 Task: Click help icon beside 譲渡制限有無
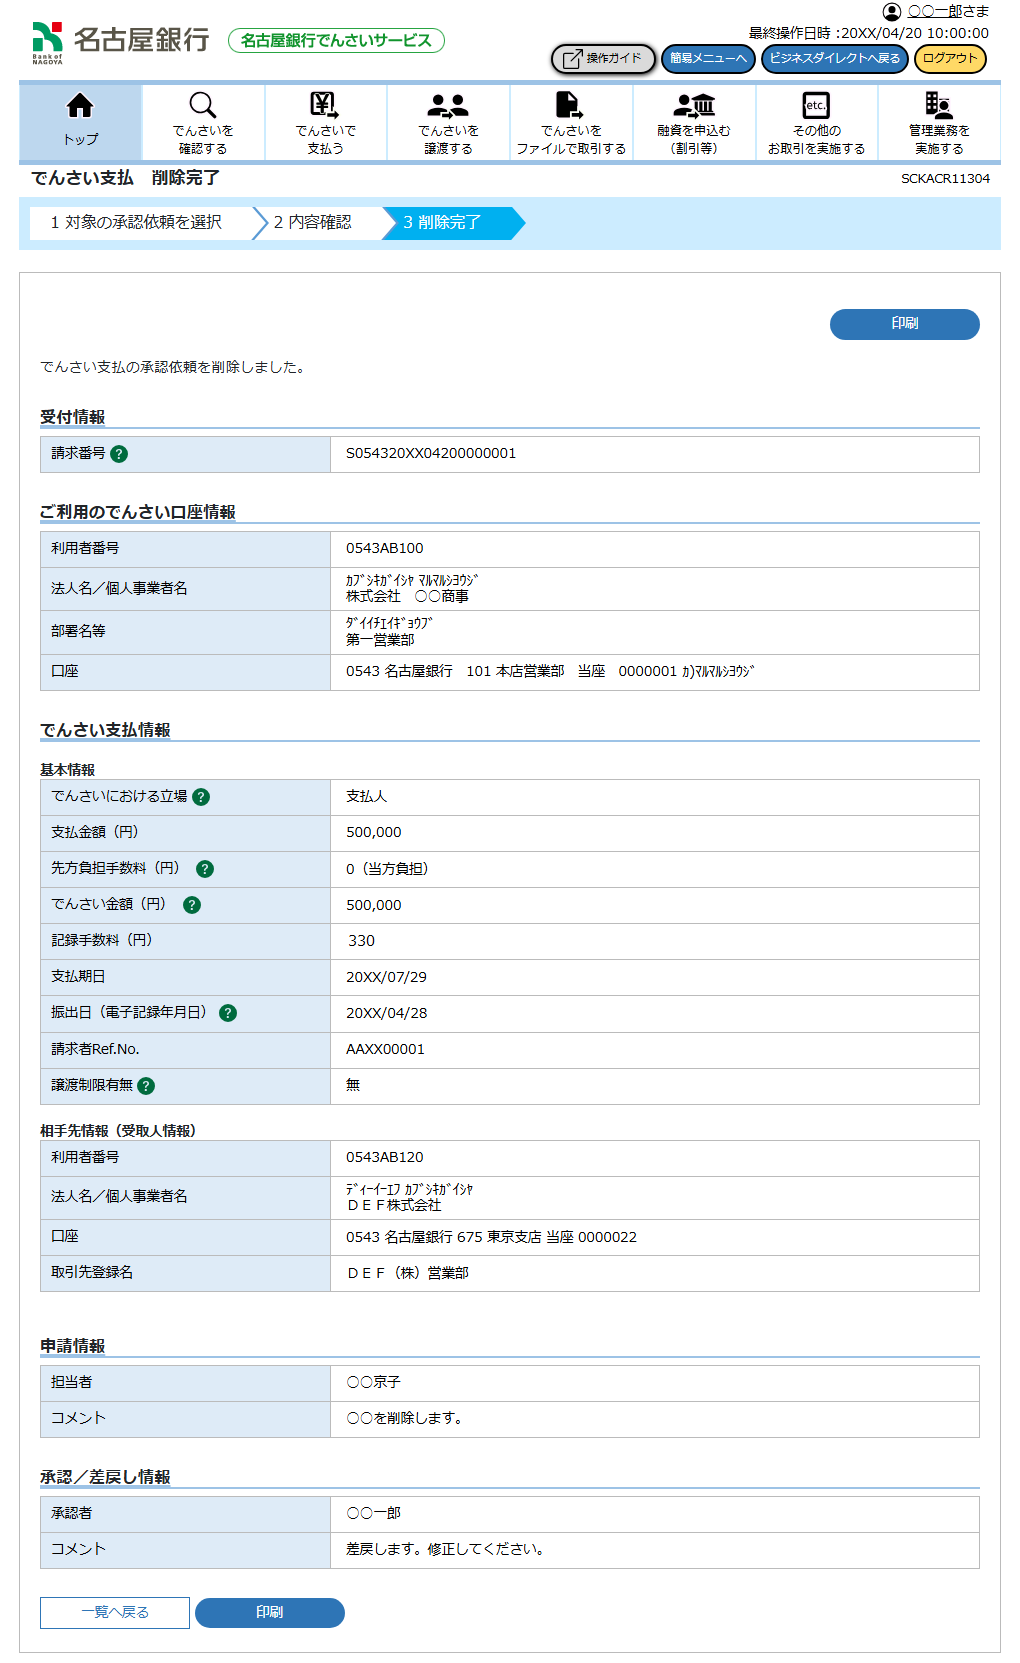146,1086
